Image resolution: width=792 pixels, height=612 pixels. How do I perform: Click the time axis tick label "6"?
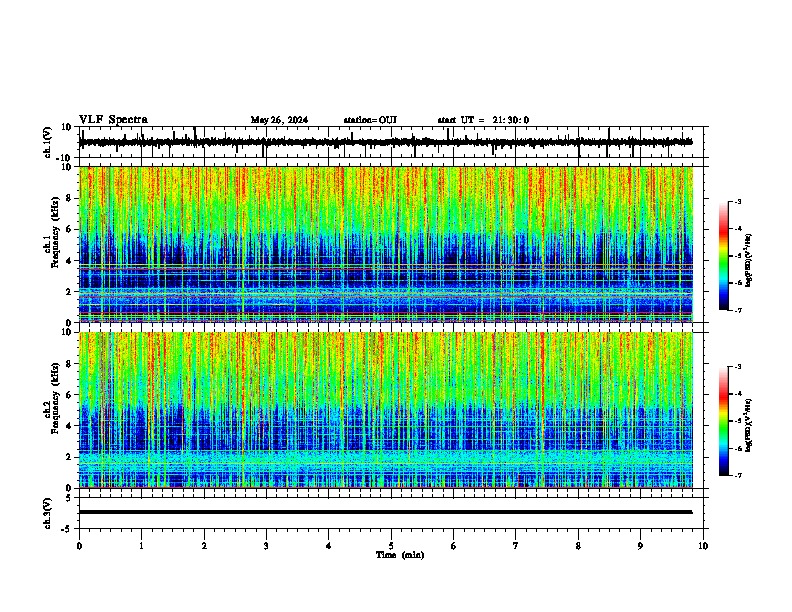point(454,546)
